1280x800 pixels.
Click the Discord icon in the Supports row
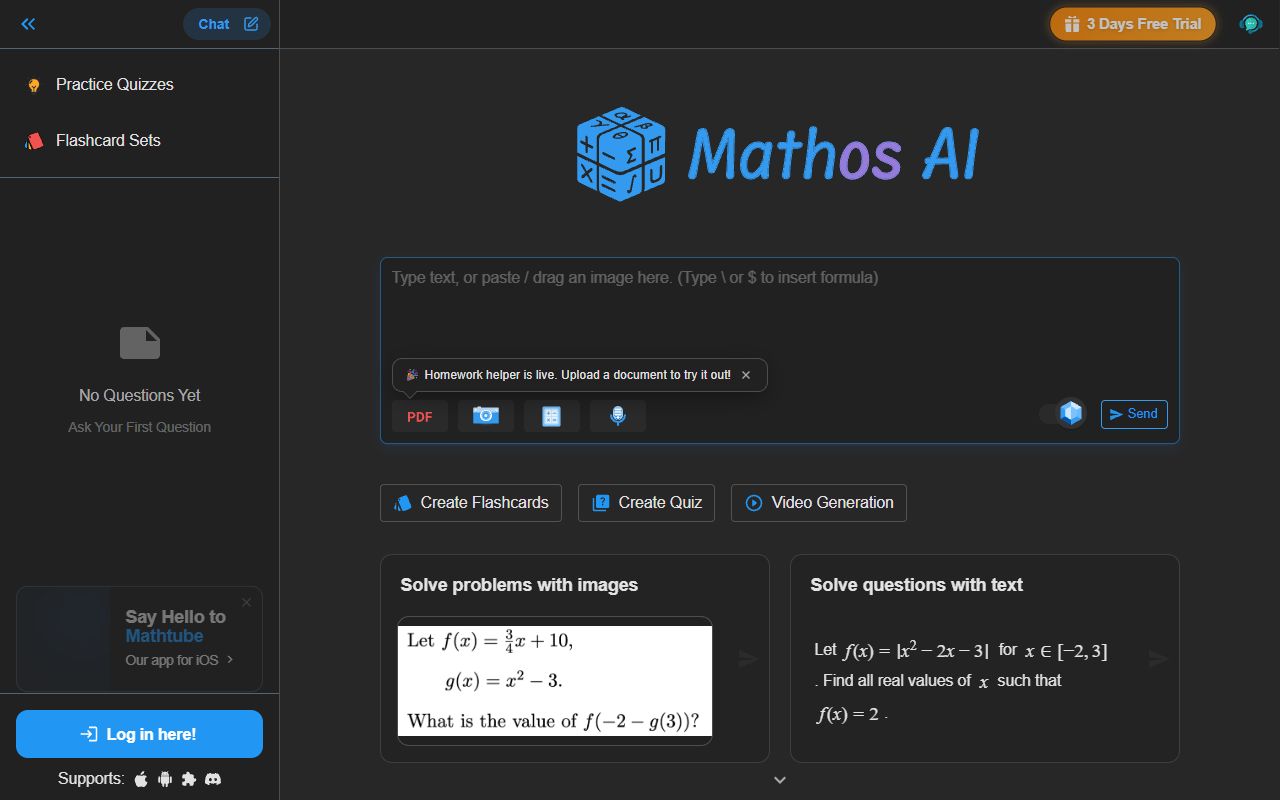(212, 778)
